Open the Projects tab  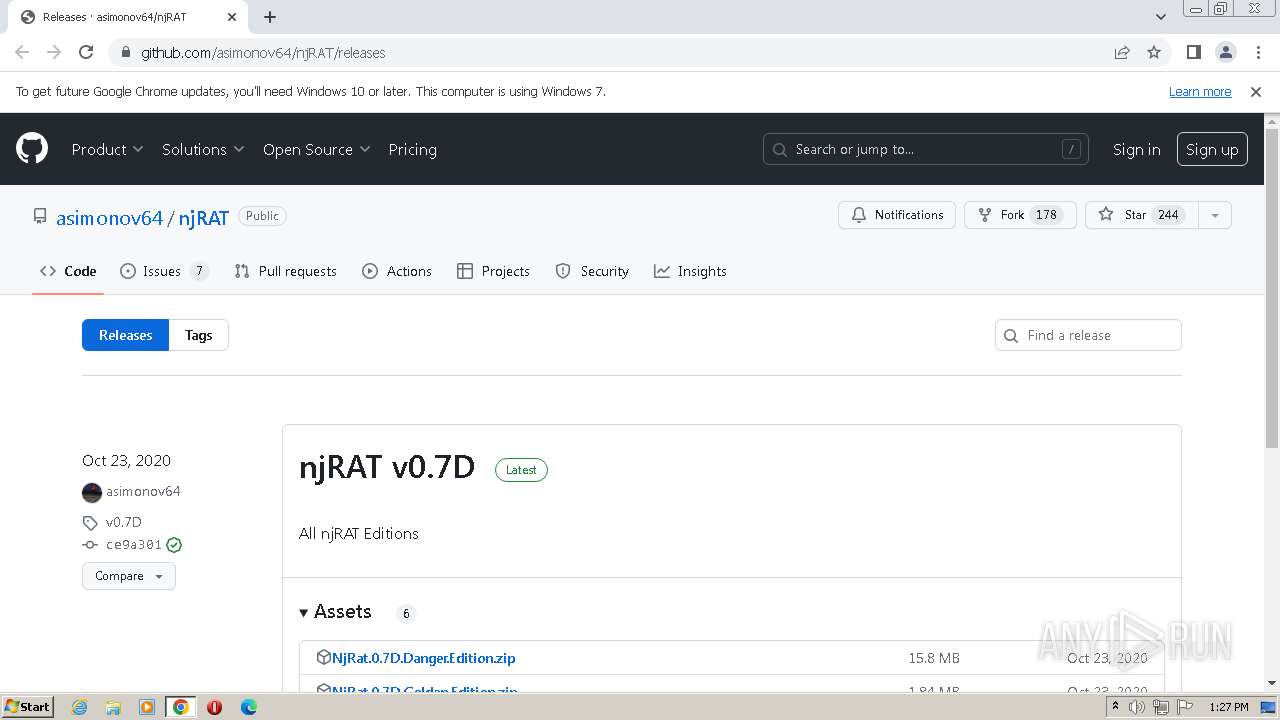point(493,271)
